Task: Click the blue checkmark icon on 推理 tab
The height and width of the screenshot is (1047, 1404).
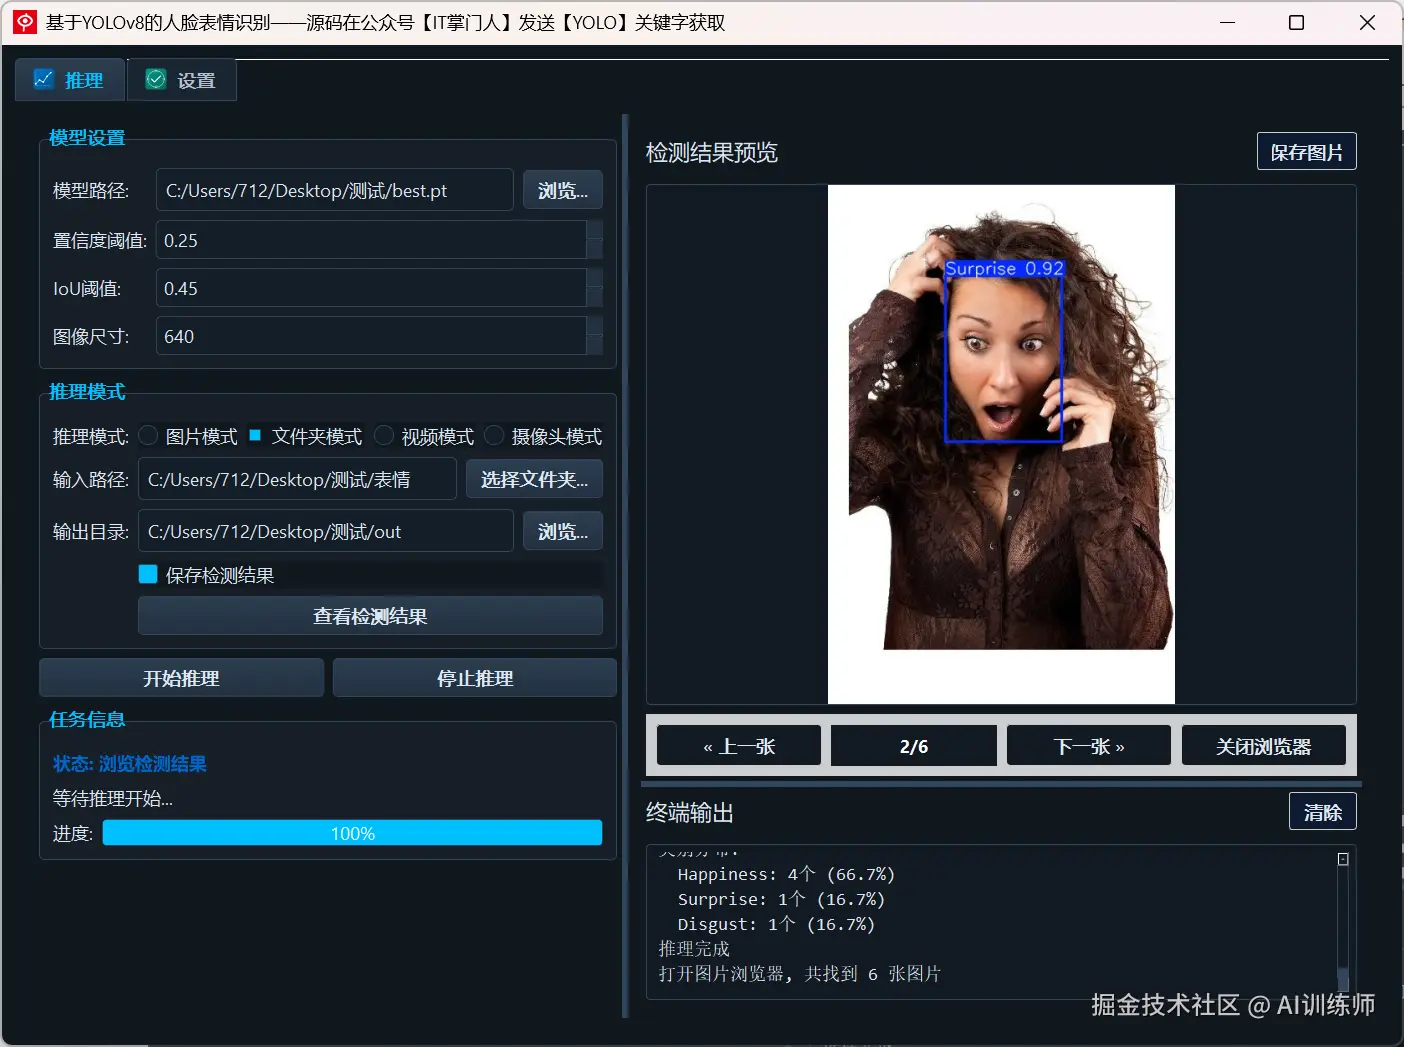Action: point(43,79)
